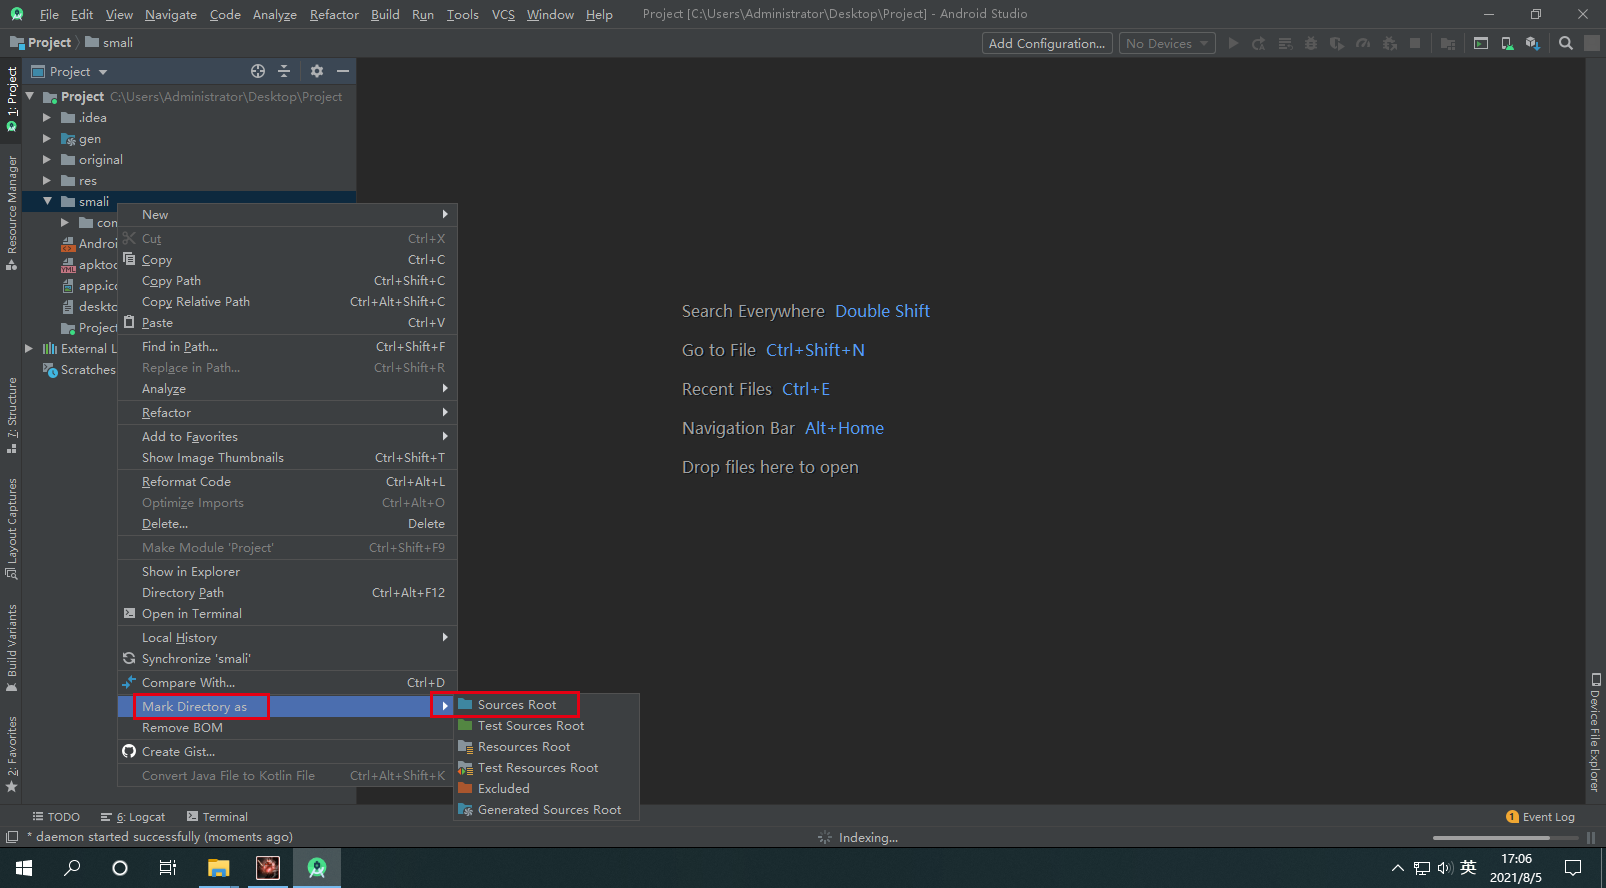Click the Debug app bug icon

[x=1311, y=43]
